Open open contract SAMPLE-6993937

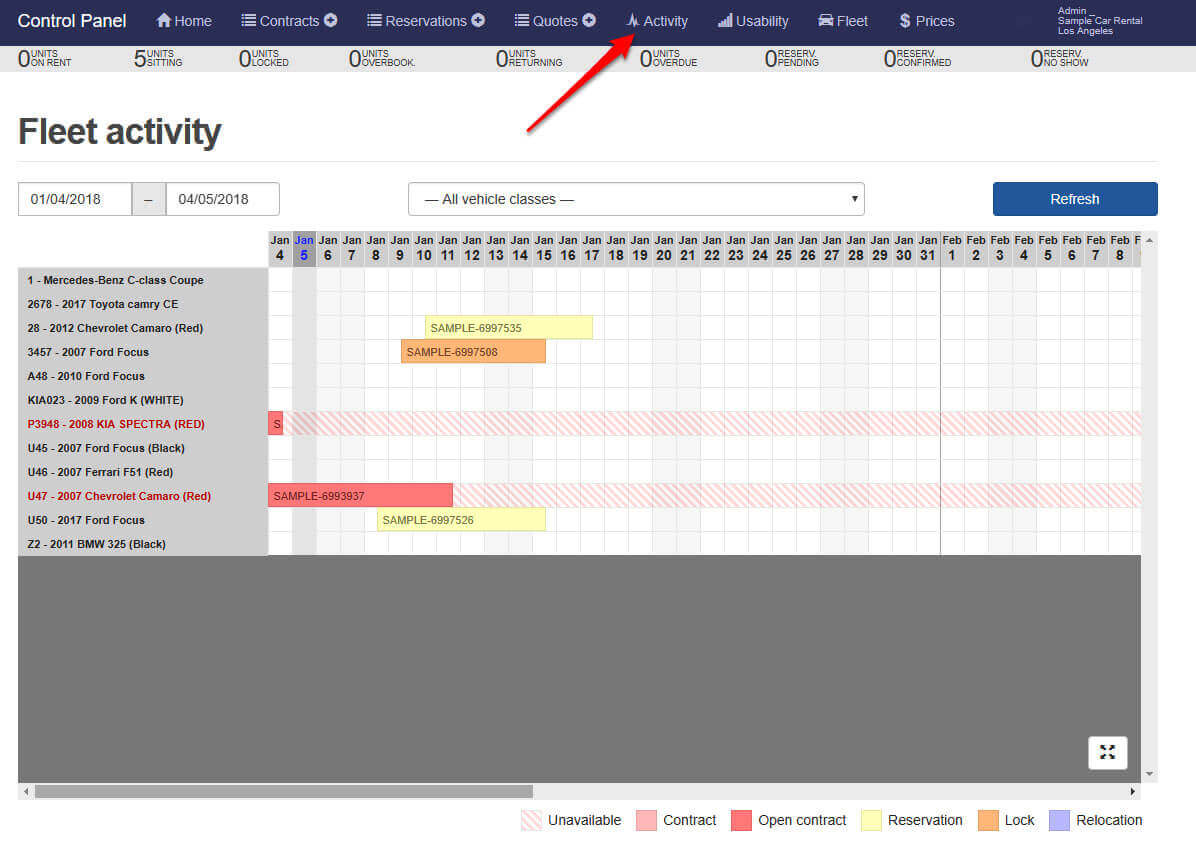click(x=360, y=496)
